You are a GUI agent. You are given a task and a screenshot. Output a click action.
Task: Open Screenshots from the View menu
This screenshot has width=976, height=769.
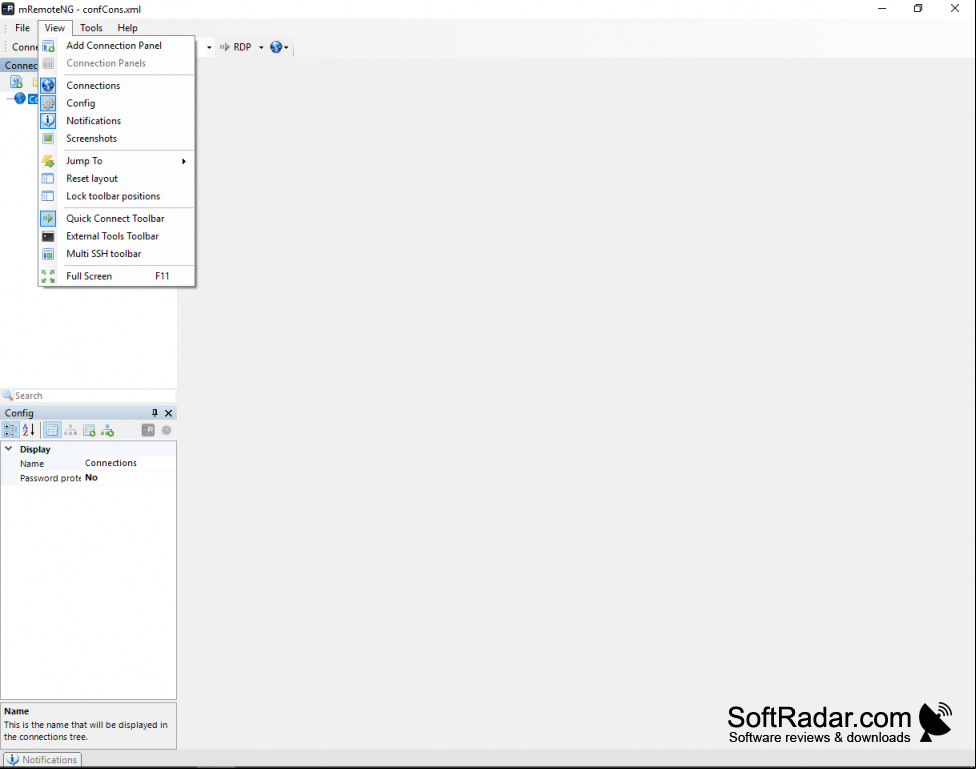pos(117,138)
